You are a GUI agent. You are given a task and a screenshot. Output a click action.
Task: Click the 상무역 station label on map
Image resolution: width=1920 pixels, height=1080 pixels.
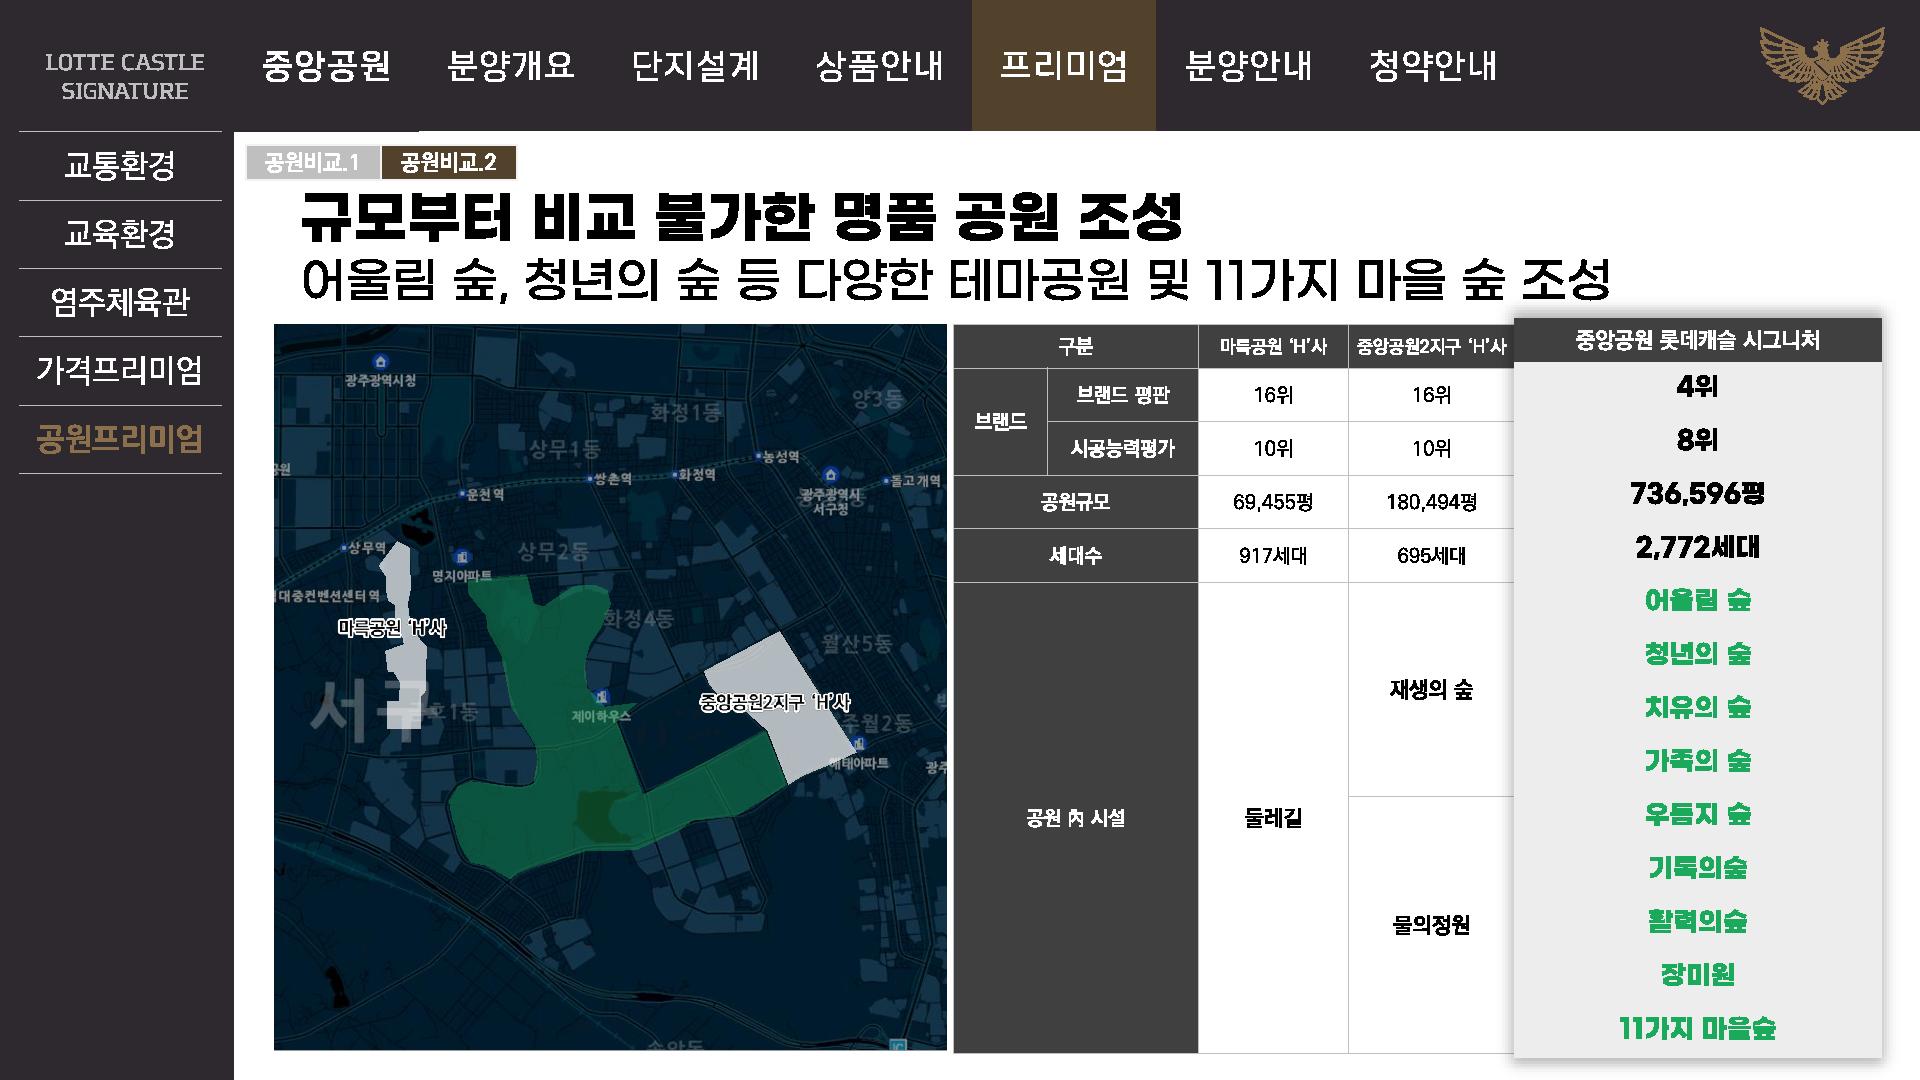tap(367, 548)
